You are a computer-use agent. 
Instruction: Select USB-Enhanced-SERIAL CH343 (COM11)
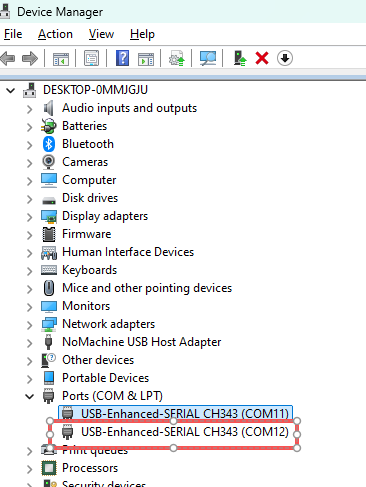pos(175,414)
